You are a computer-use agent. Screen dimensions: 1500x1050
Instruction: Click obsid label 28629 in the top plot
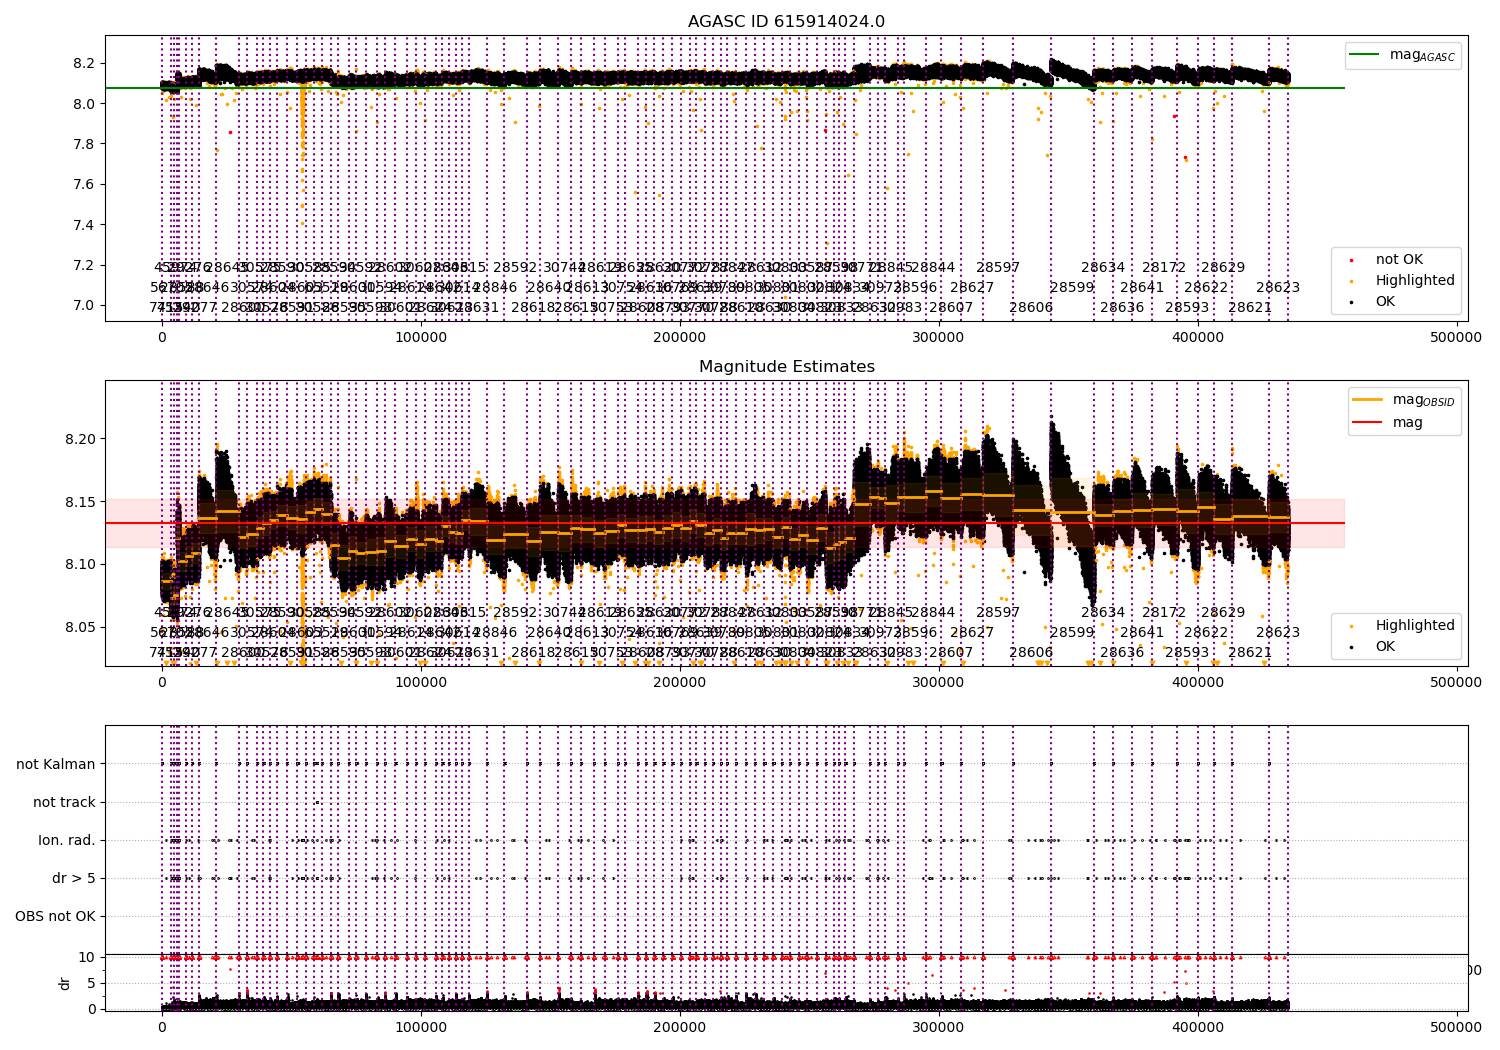[1223, 268]
